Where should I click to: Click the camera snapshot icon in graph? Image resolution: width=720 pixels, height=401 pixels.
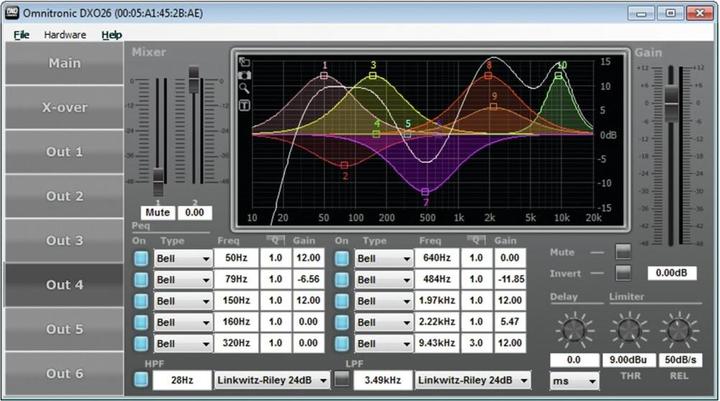point(244,75)
